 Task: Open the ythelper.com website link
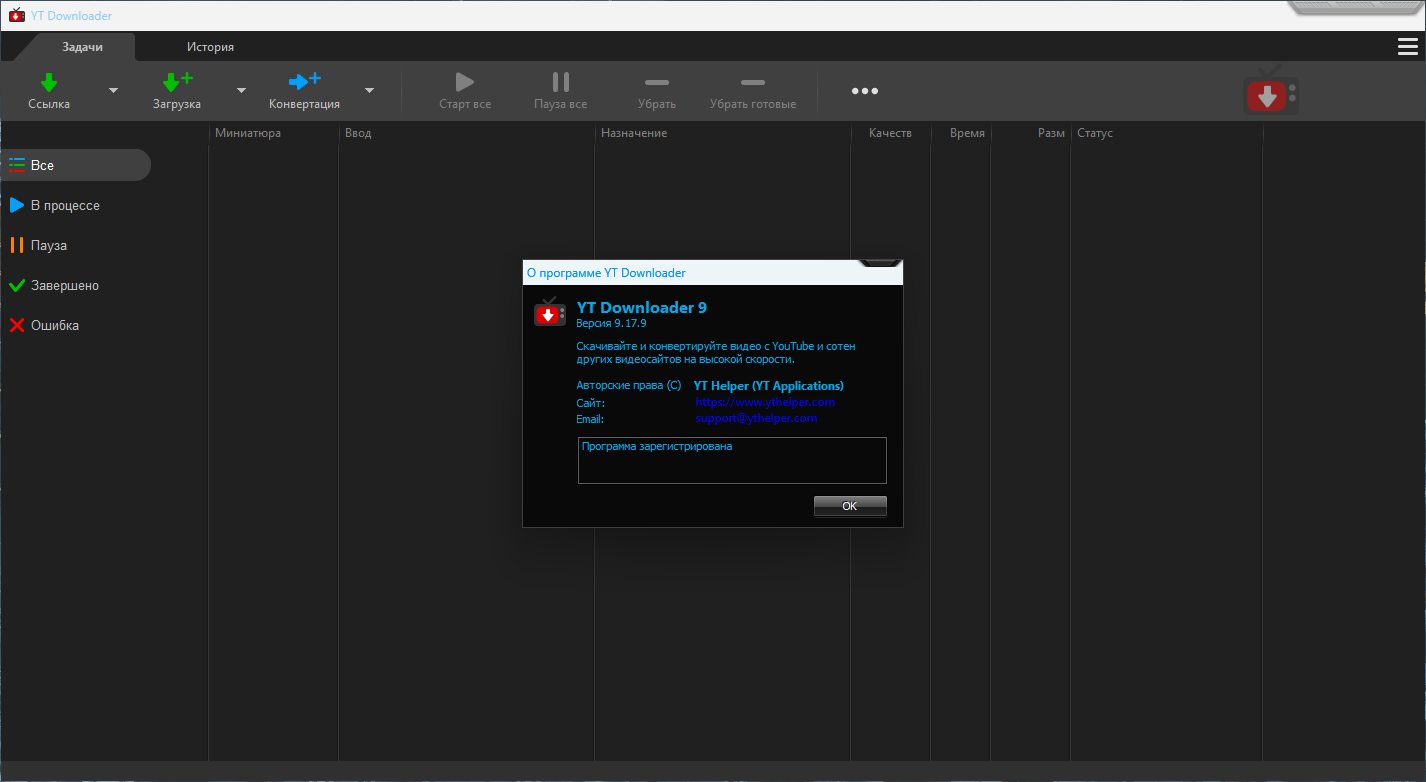(x=765, y=402)
